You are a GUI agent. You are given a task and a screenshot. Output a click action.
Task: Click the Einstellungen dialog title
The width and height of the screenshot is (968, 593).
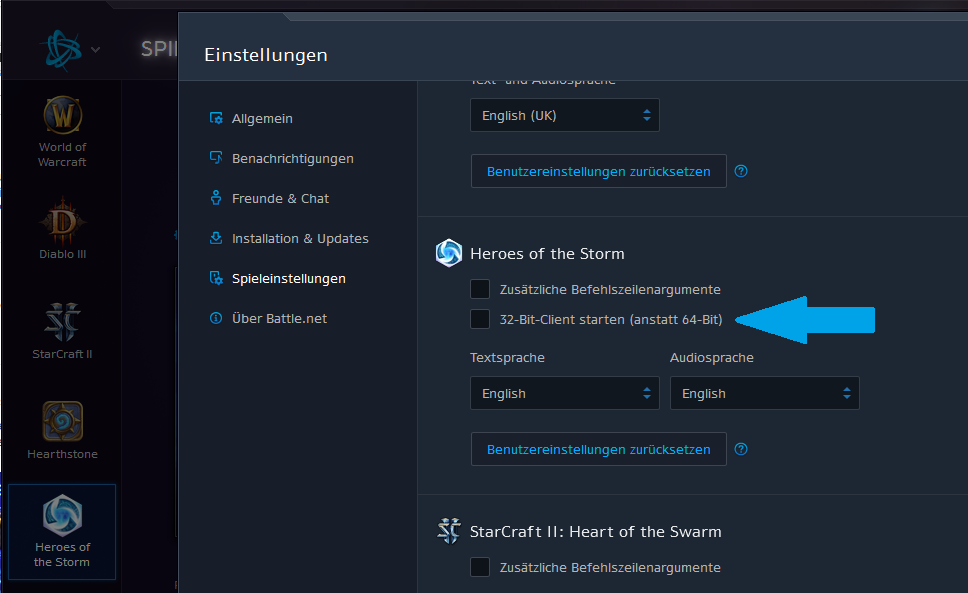(x=266, y=55)
